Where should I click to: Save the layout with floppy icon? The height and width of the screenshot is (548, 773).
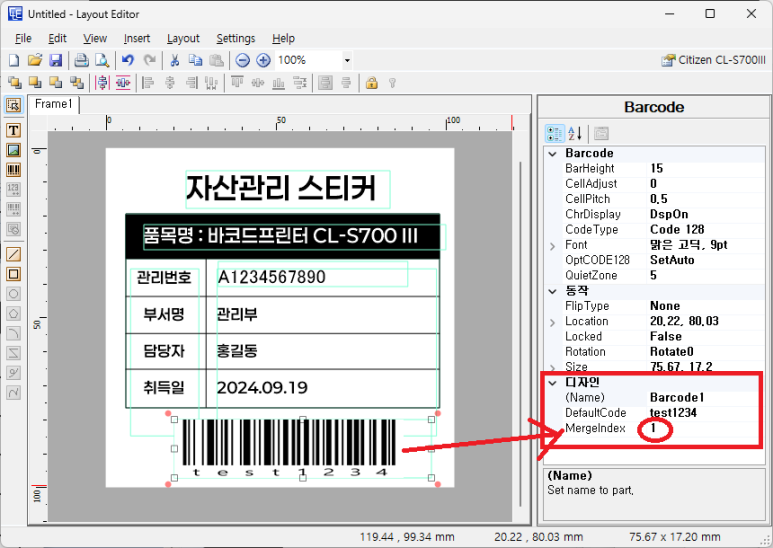click(55, 61)
